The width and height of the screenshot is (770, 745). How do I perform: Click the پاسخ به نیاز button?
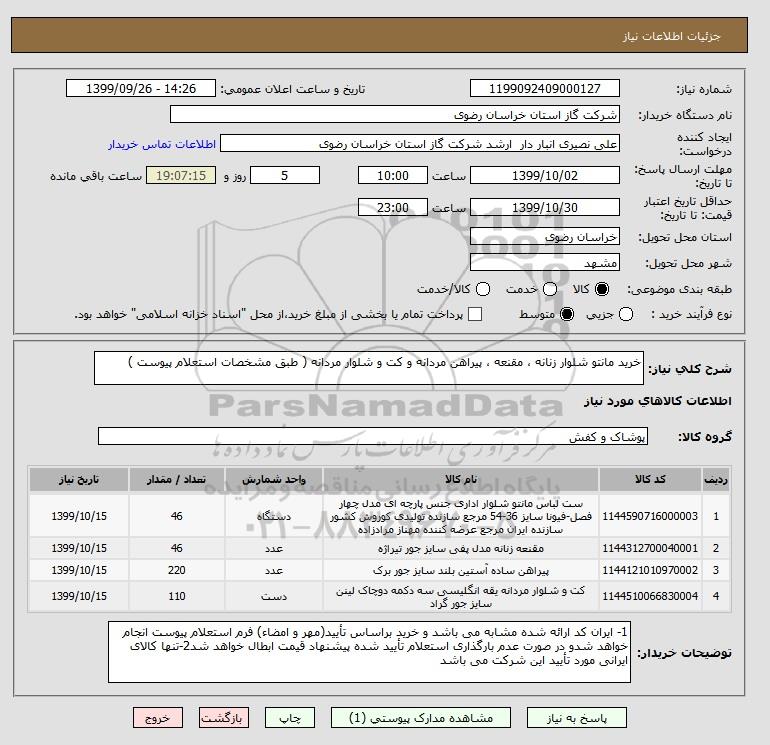click(x=577, y=718)
